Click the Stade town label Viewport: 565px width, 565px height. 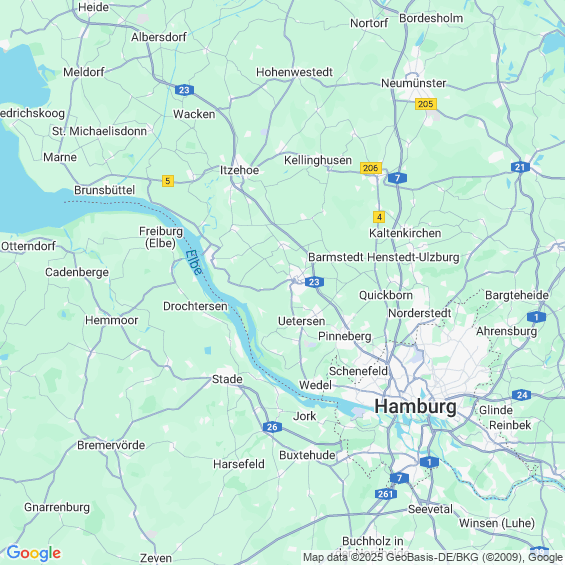coord(227,379)
